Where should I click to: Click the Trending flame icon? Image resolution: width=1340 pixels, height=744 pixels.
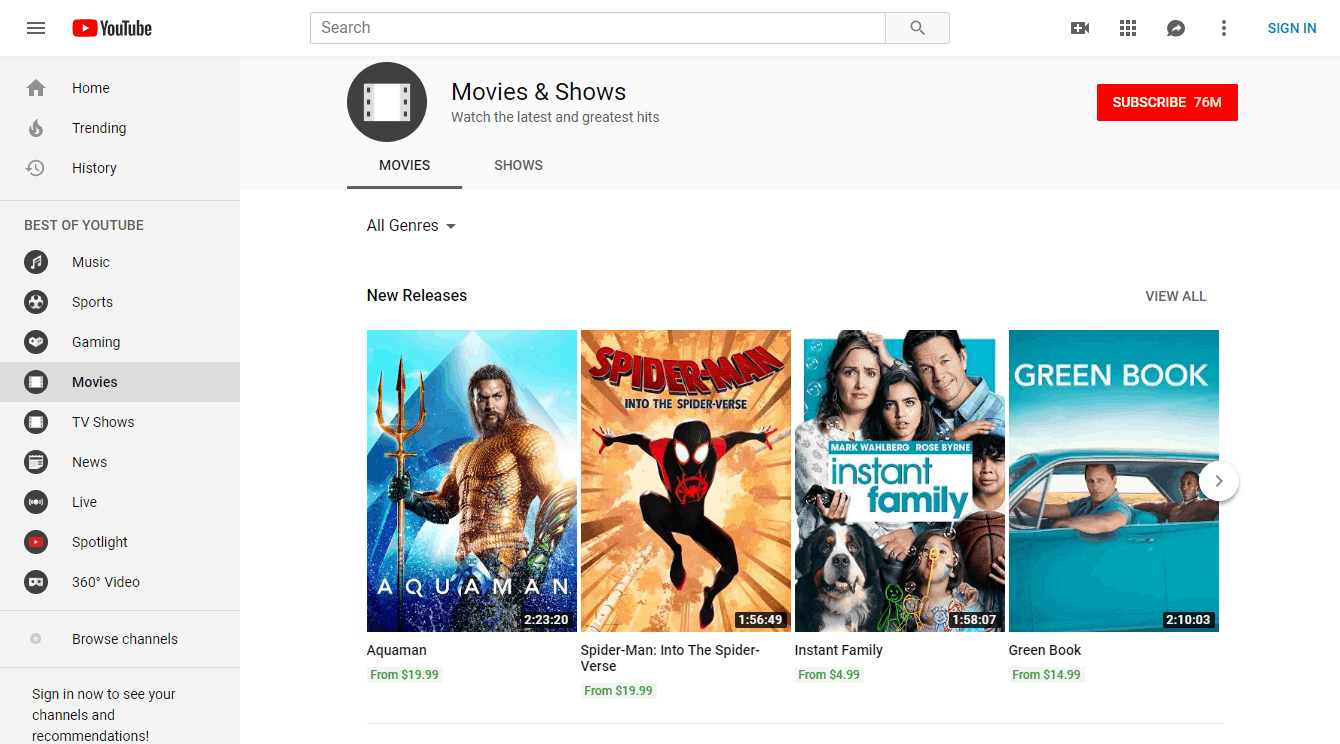[36, 128]
